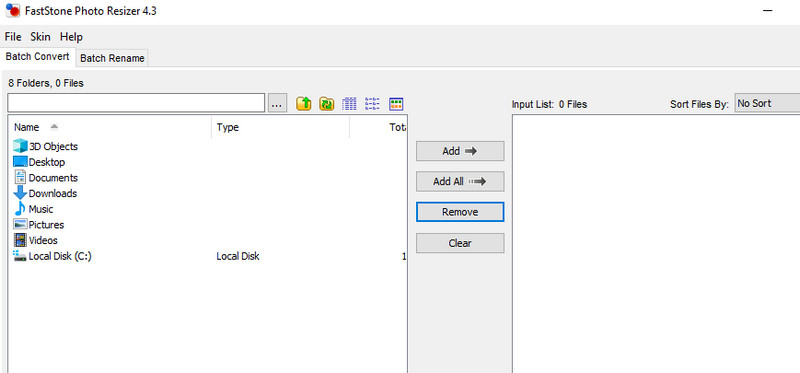The width and height of the screenshot is (800, 373).
Task: Select the Documents folder icon
Action: coord(20,178)
